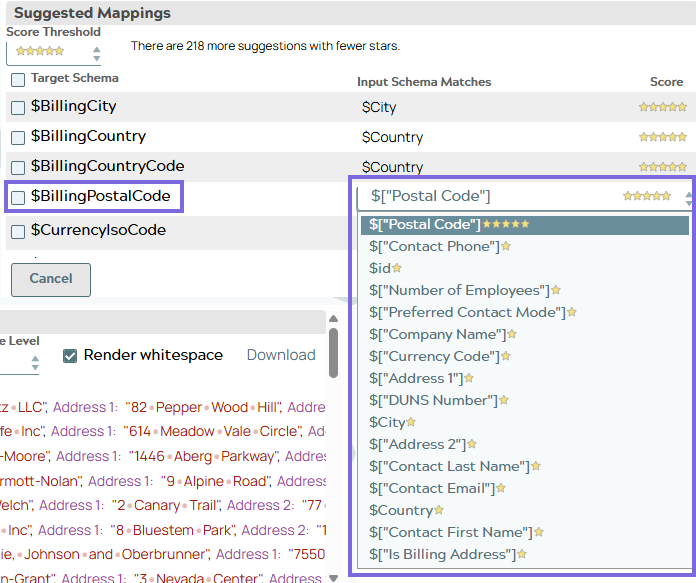The width and height of the screenshot is (696, 583).
Task: Enable the $BillingCountry mapping checkbox
Action: [18, 137]
